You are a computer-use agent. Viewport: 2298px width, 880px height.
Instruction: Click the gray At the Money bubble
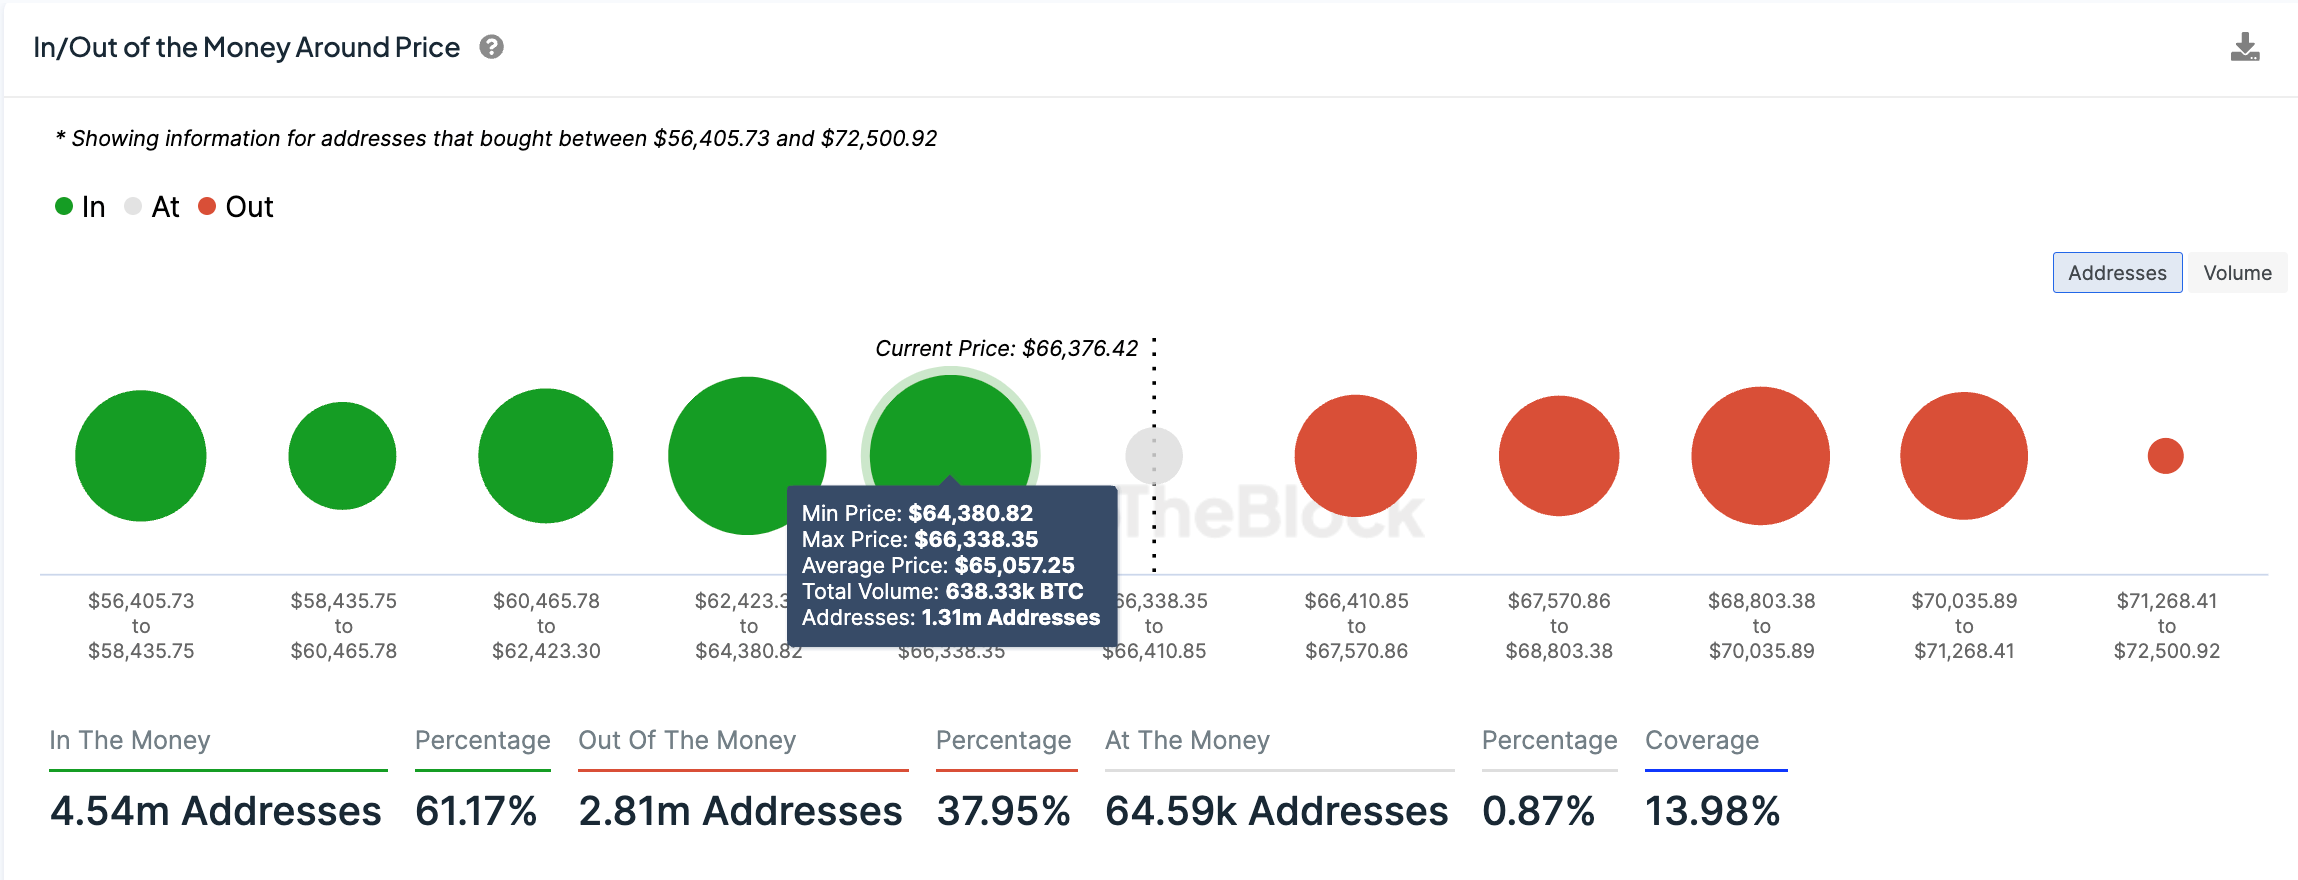[x=1154, y=456]
